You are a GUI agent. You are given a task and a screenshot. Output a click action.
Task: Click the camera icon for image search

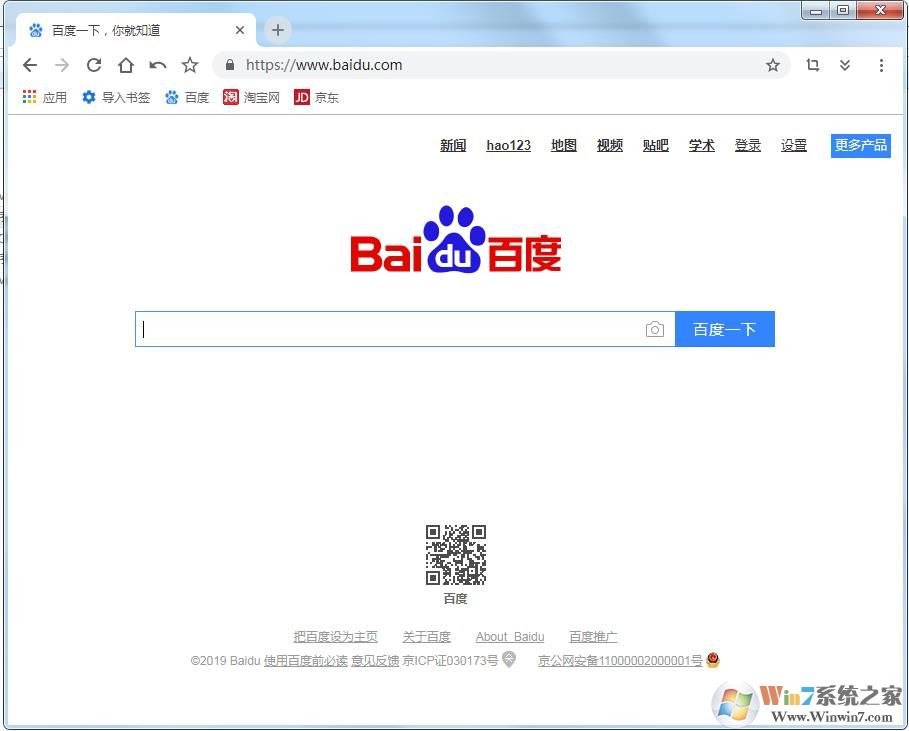(x=656, y=329)
